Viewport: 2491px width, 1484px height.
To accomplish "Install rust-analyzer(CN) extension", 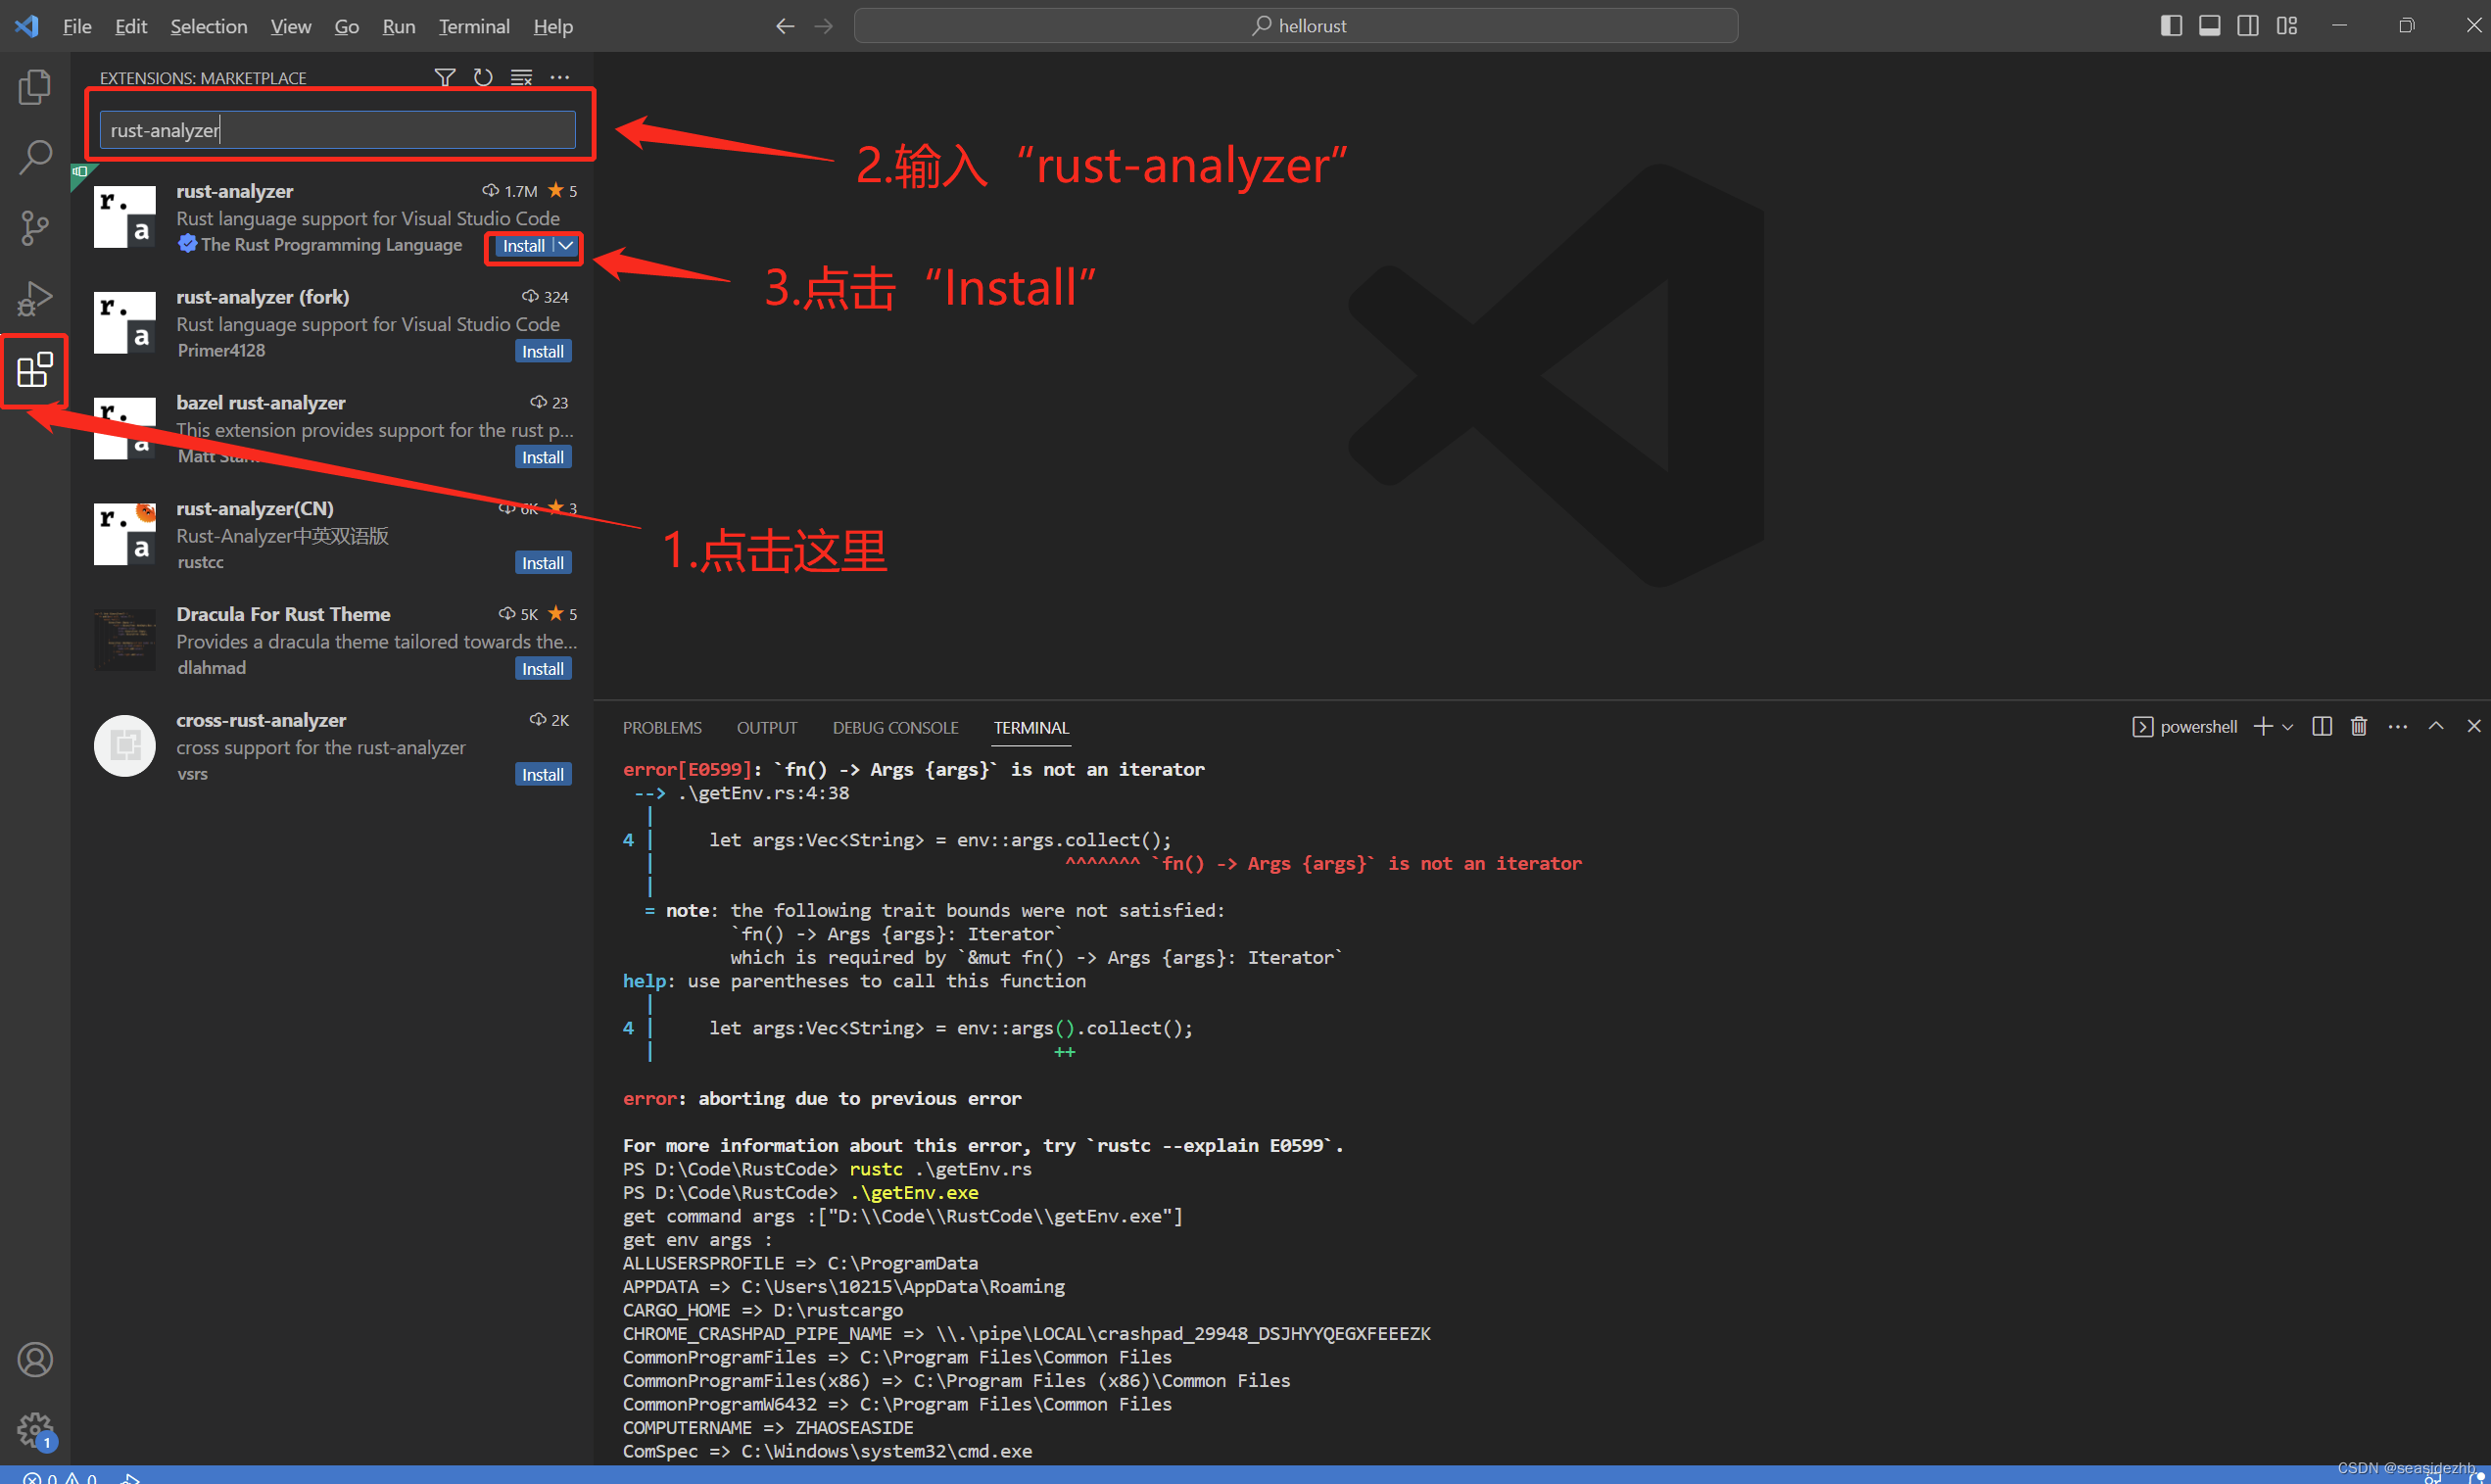I will [543, 564].
